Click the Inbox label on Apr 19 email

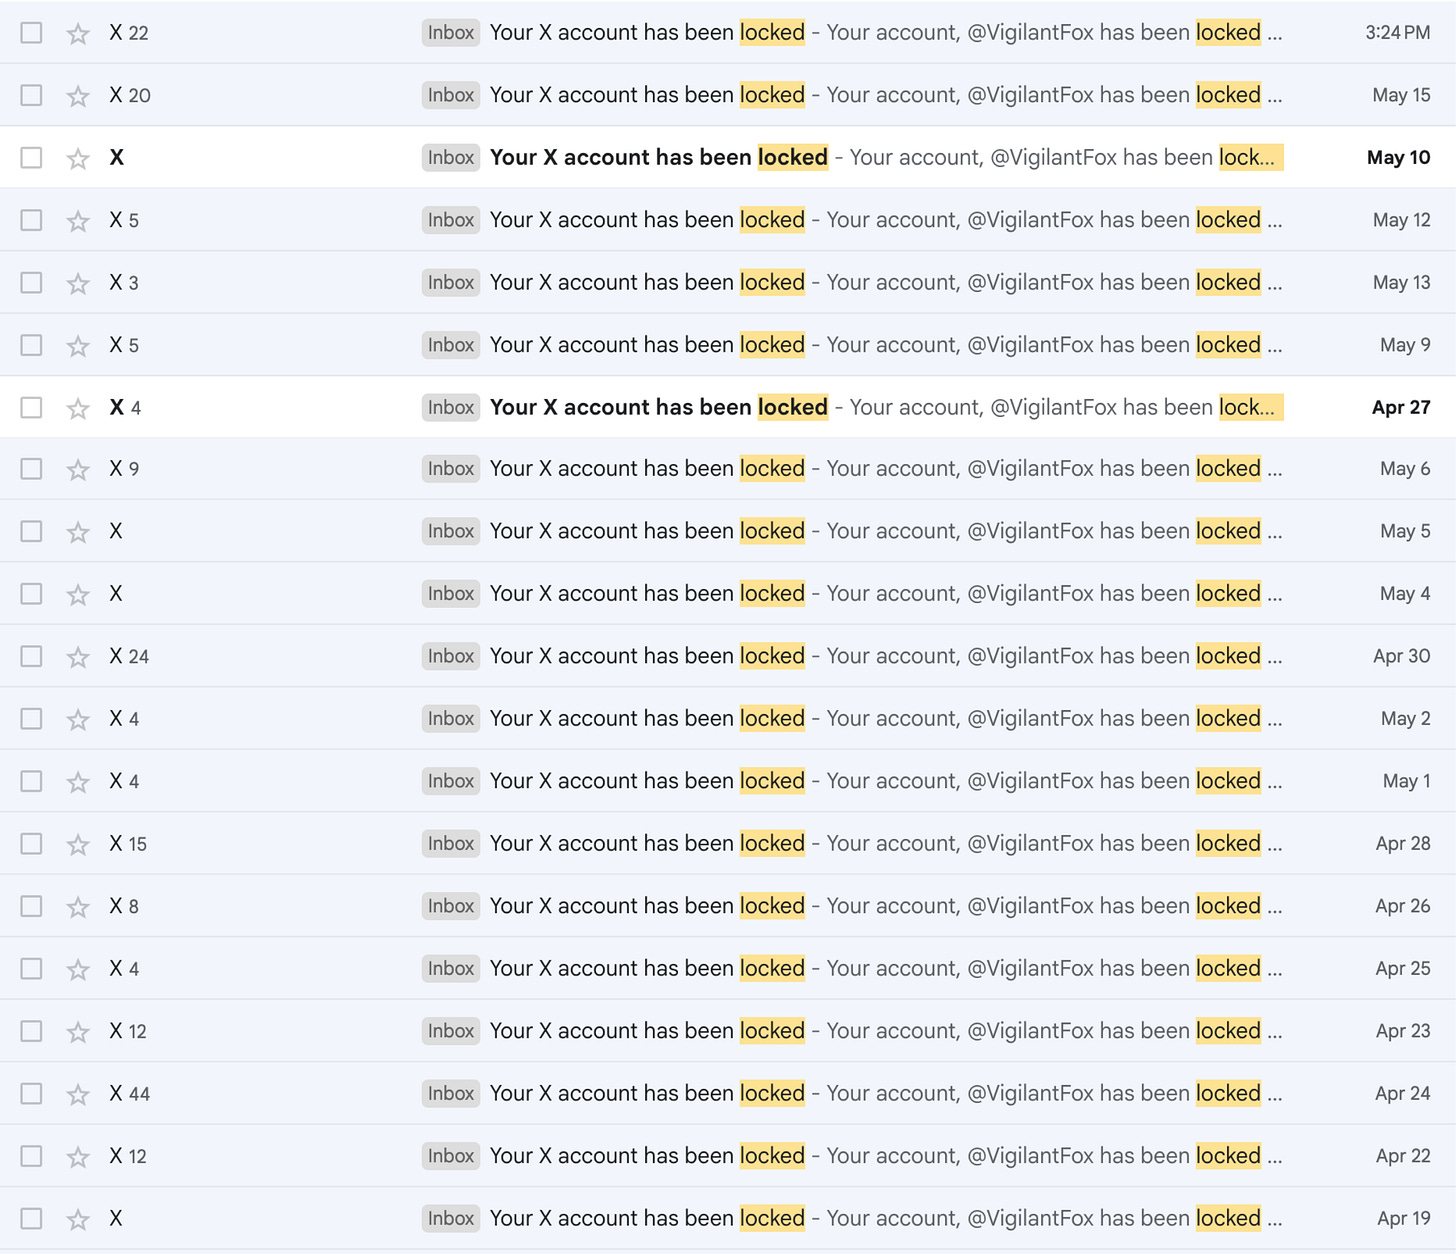tap(451, 1218)
